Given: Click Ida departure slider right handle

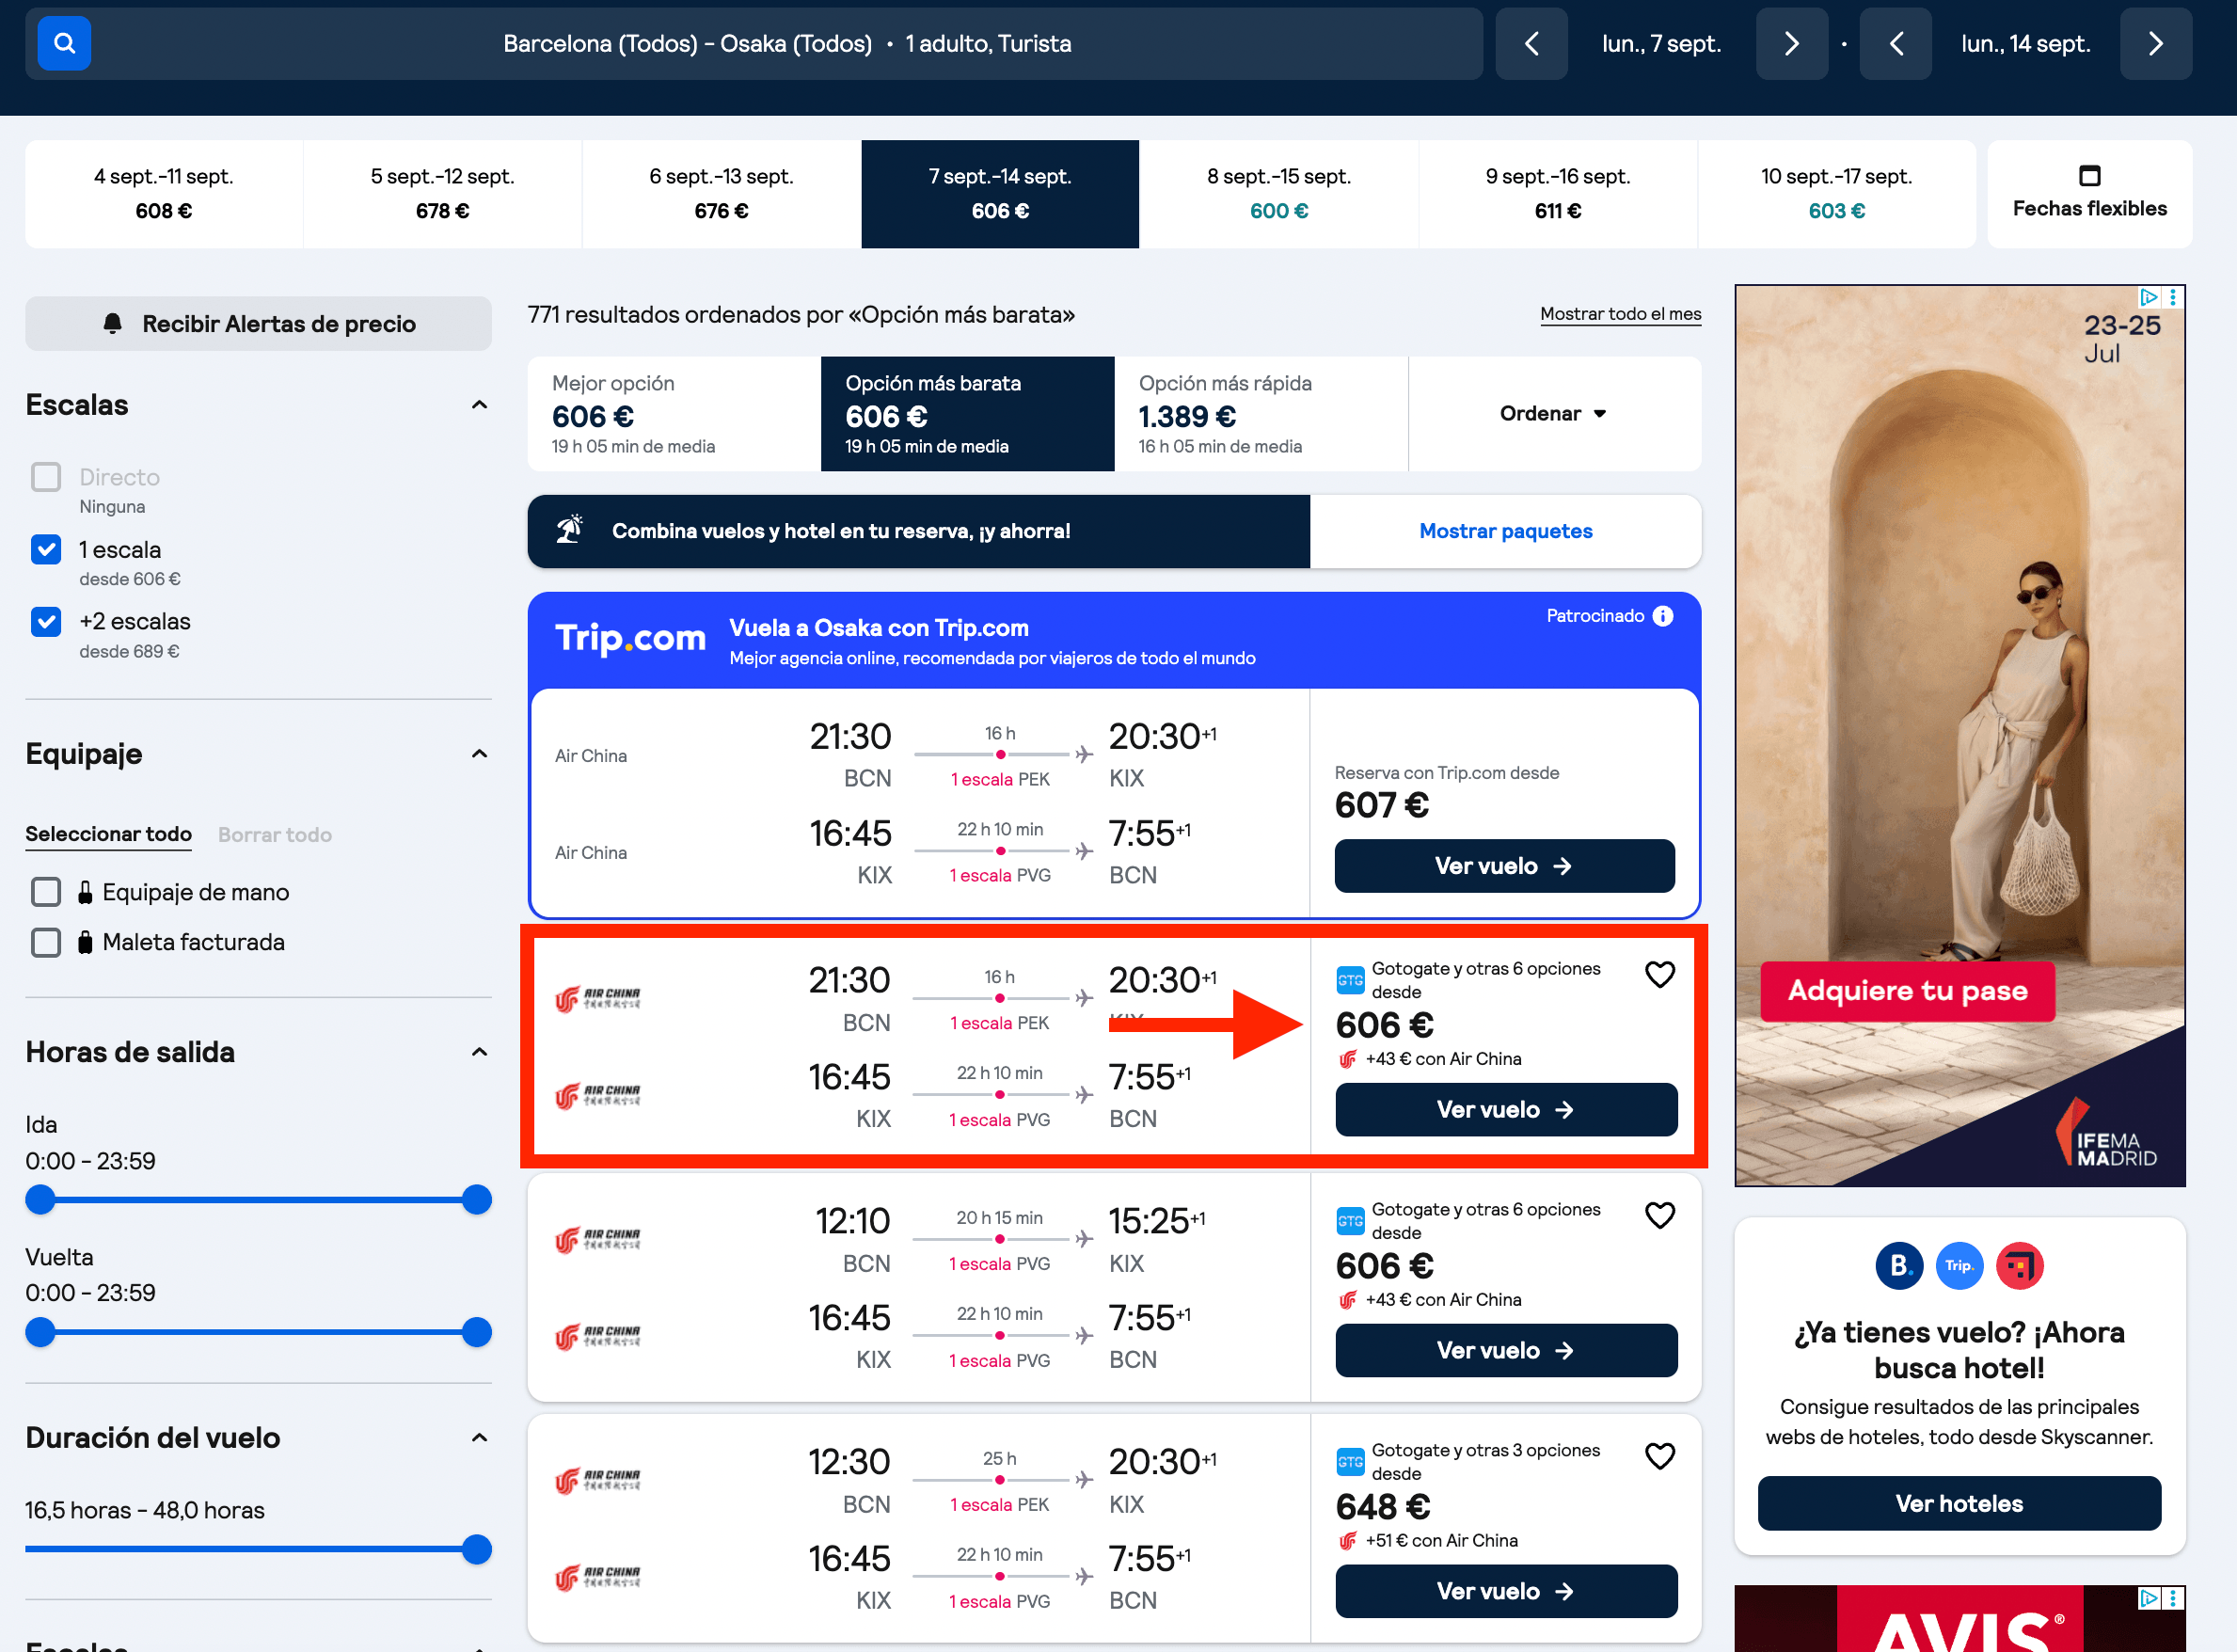Looking at the screenshot, I should pyautogui.click(x=477, y=1199).
